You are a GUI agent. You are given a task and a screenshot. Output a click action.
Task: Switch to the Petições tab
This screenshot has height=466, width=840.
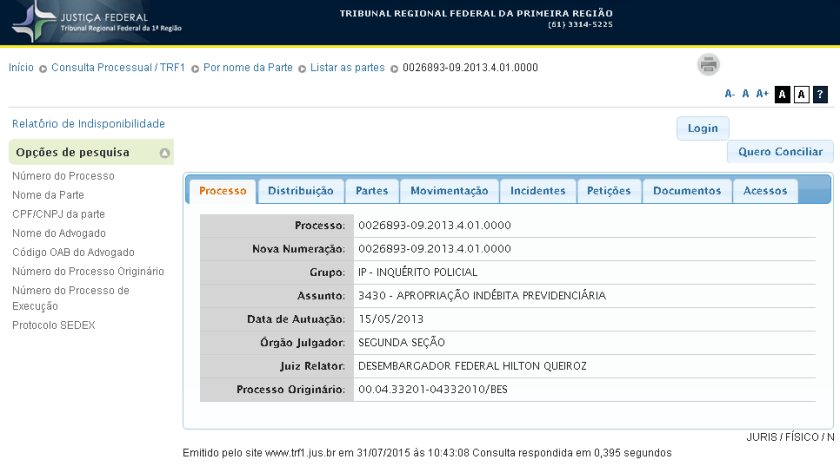pyautogui.click(x=609, y=191)
